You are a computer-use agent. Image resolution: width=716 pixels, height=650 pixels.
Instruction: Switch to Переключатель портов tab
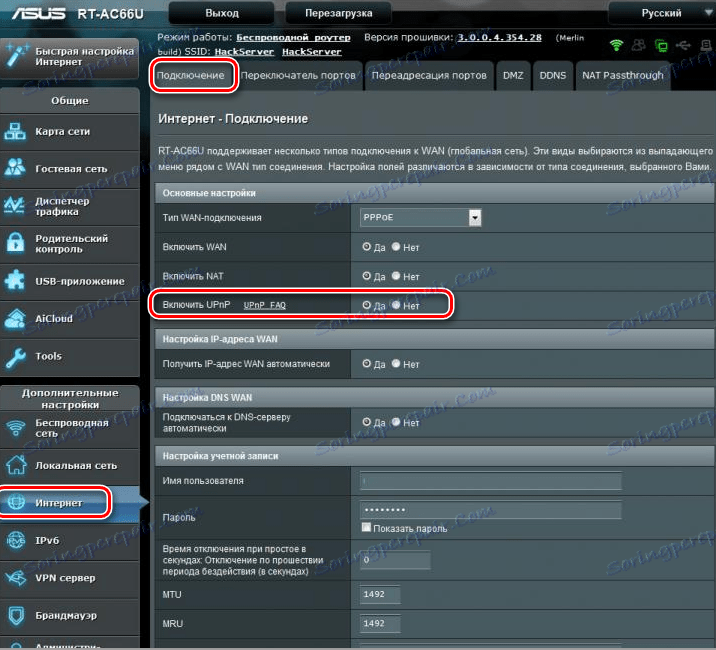point(298,75)
